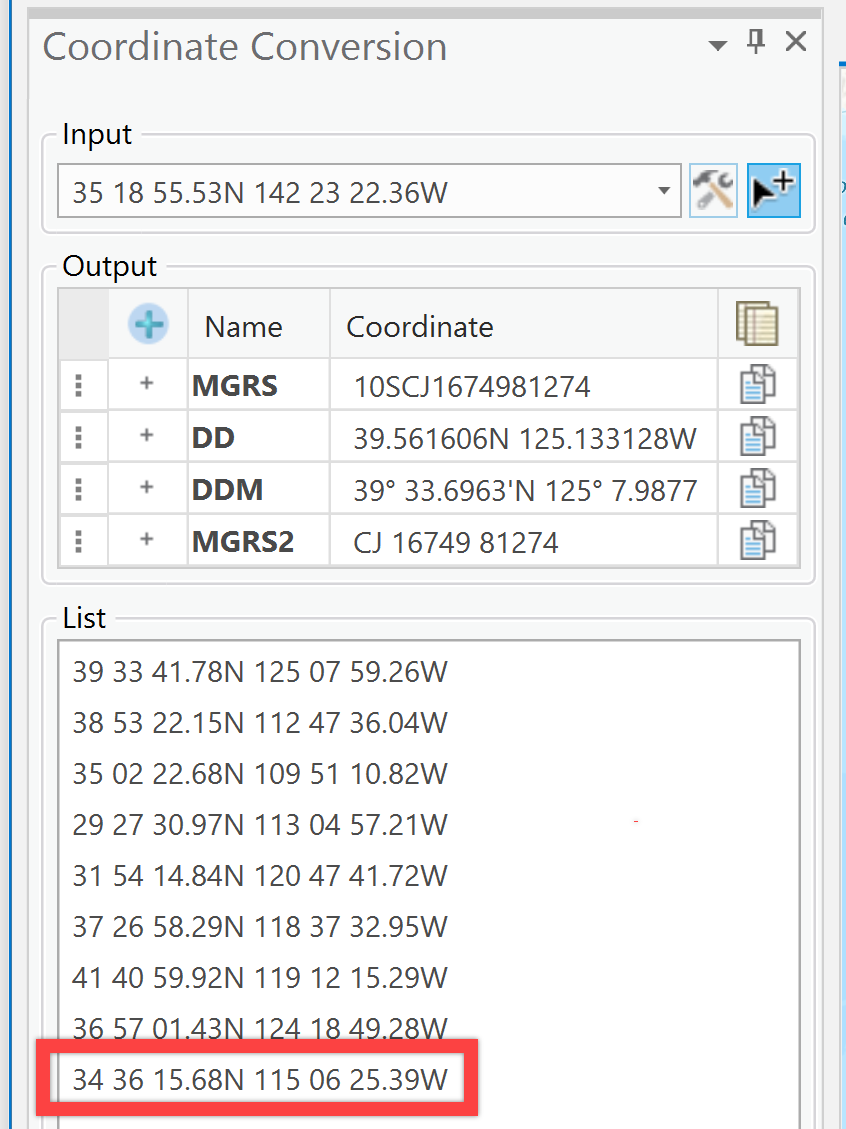Expand the MGRS output row

(x=147, y=383)
